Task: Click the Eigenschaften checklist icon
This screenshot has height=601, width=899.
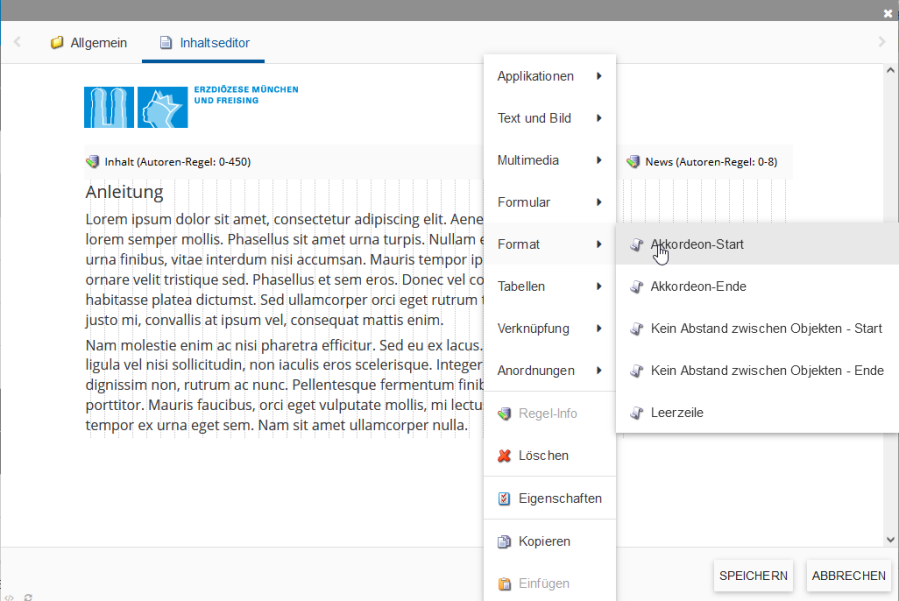Action: point(504,498)
